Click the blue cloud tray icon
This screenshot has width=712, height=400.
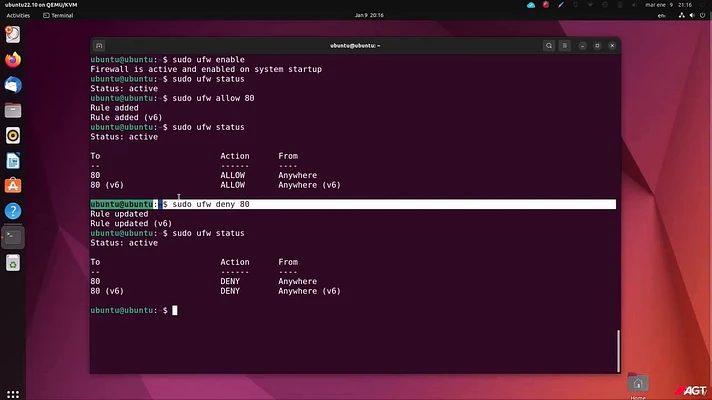531,5
